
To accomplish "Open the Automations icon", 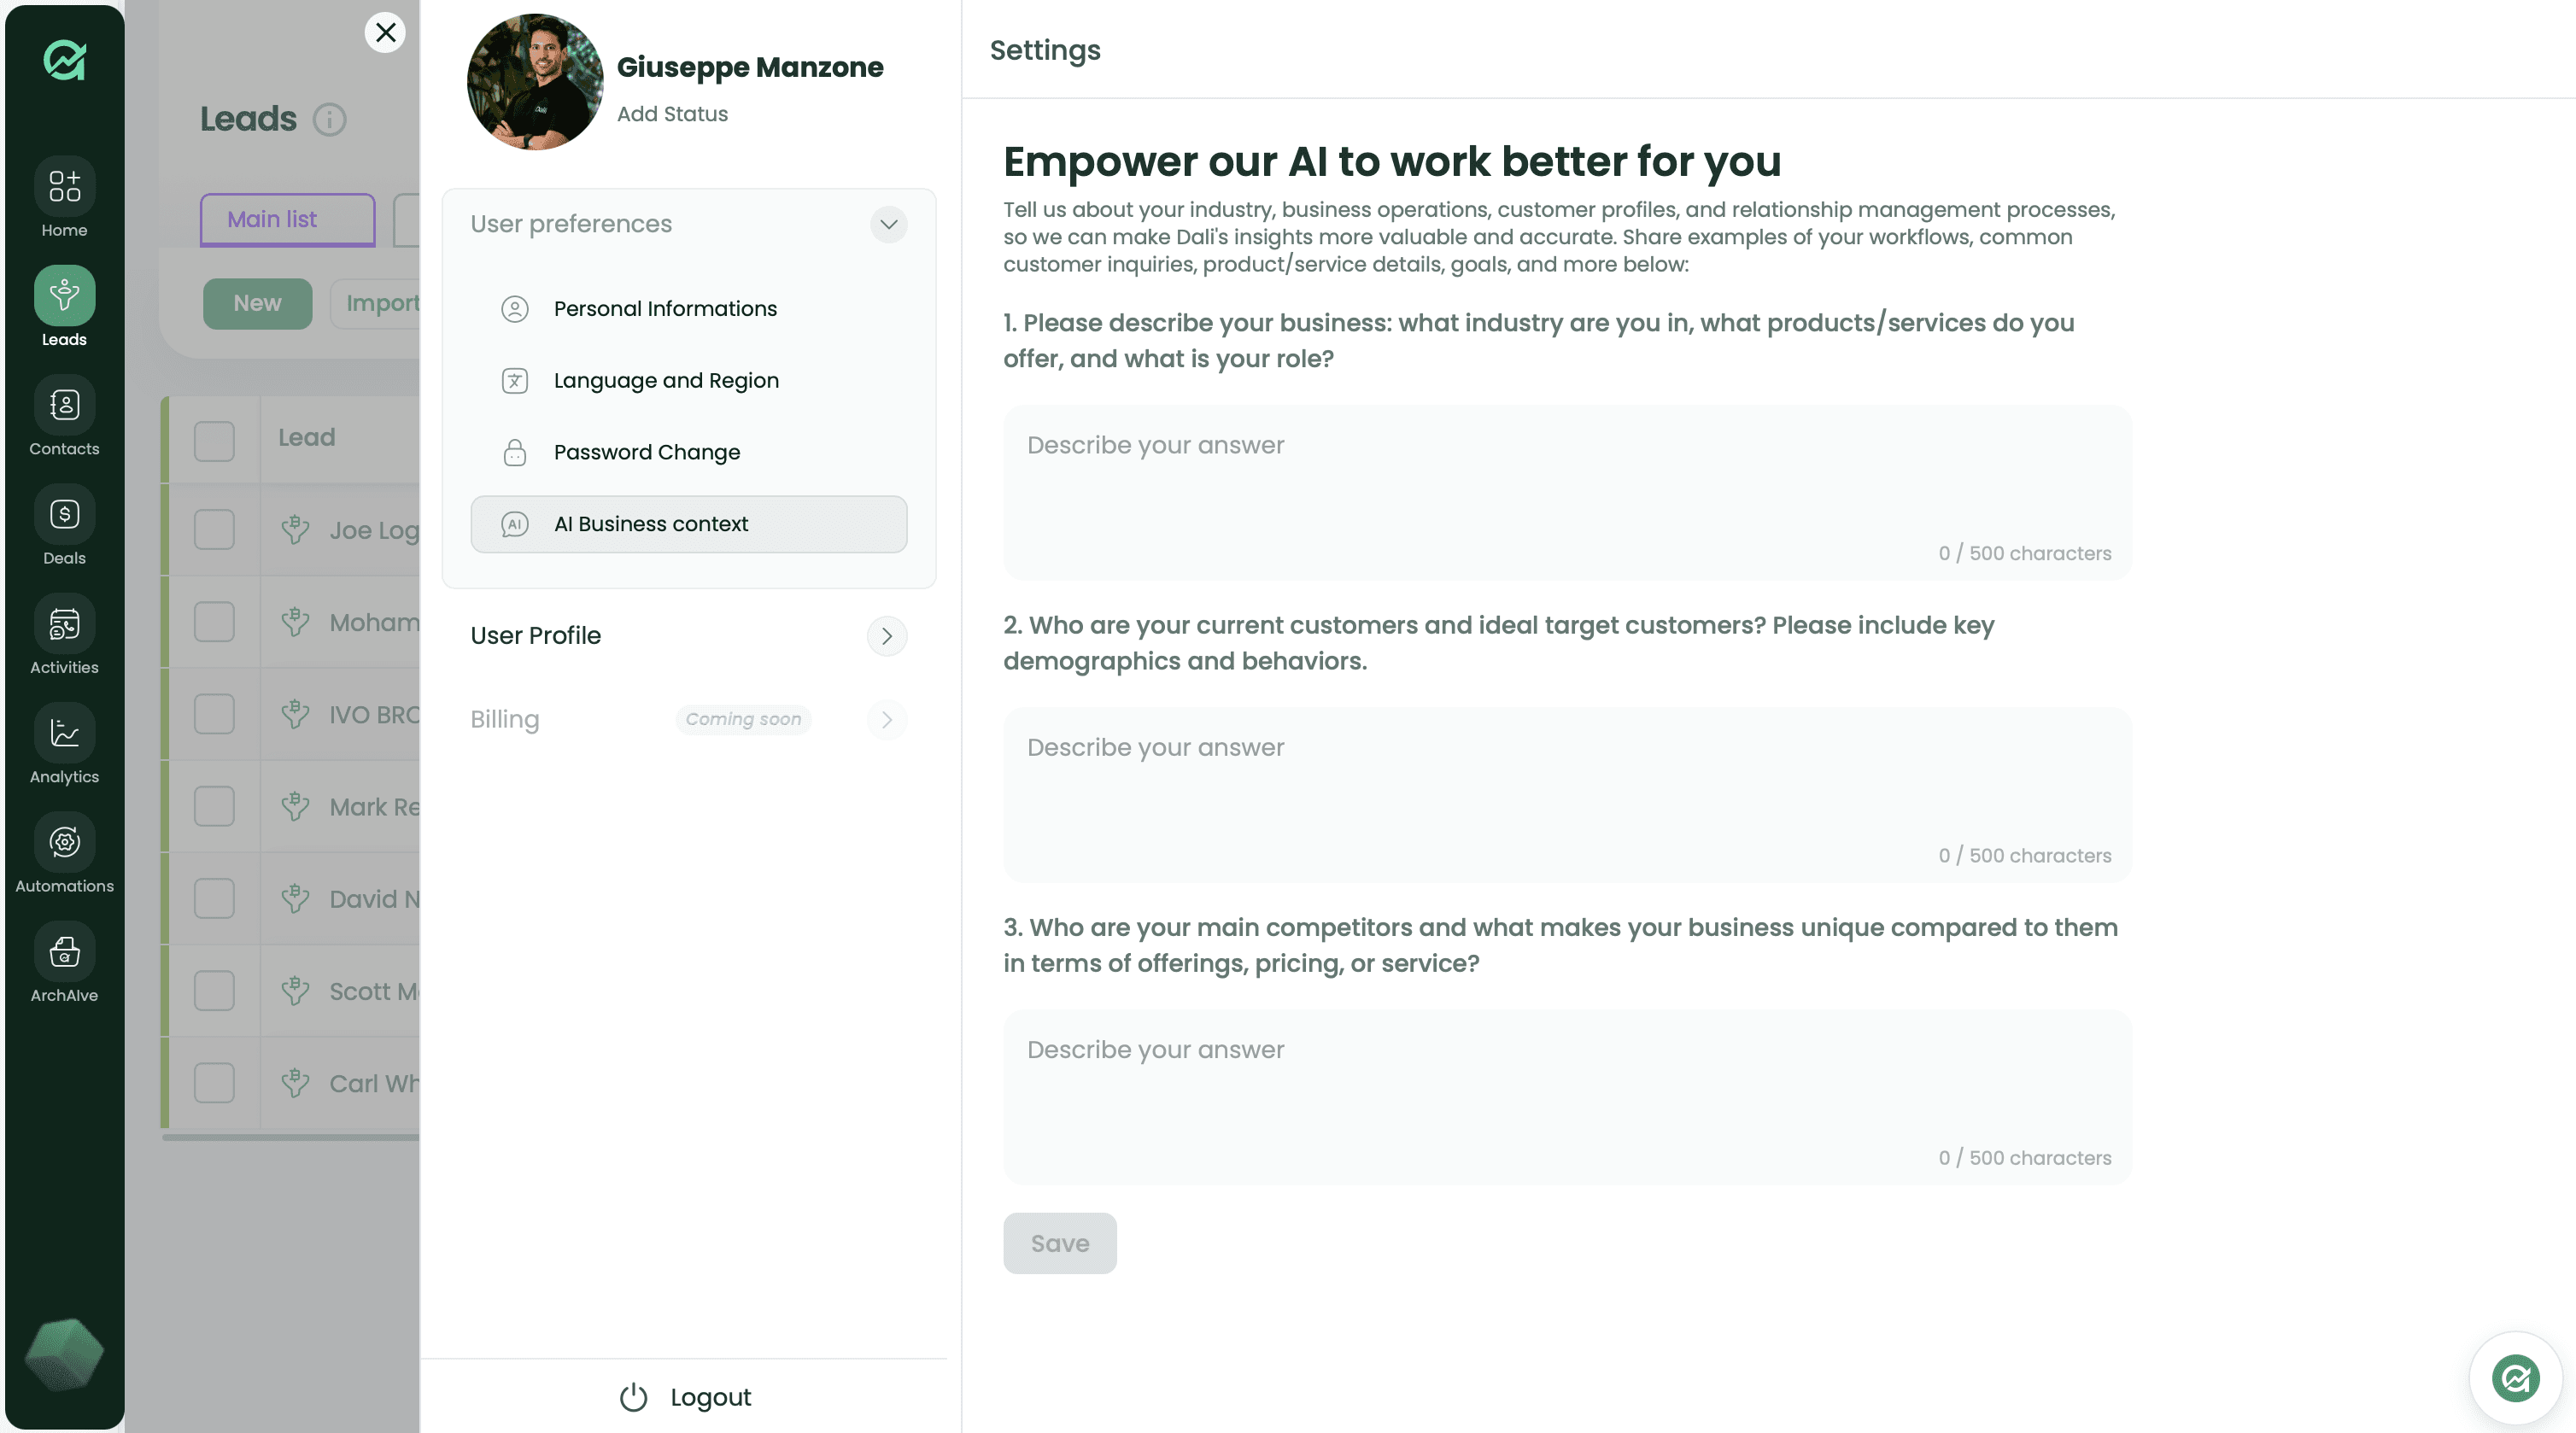I will point(64,842).
